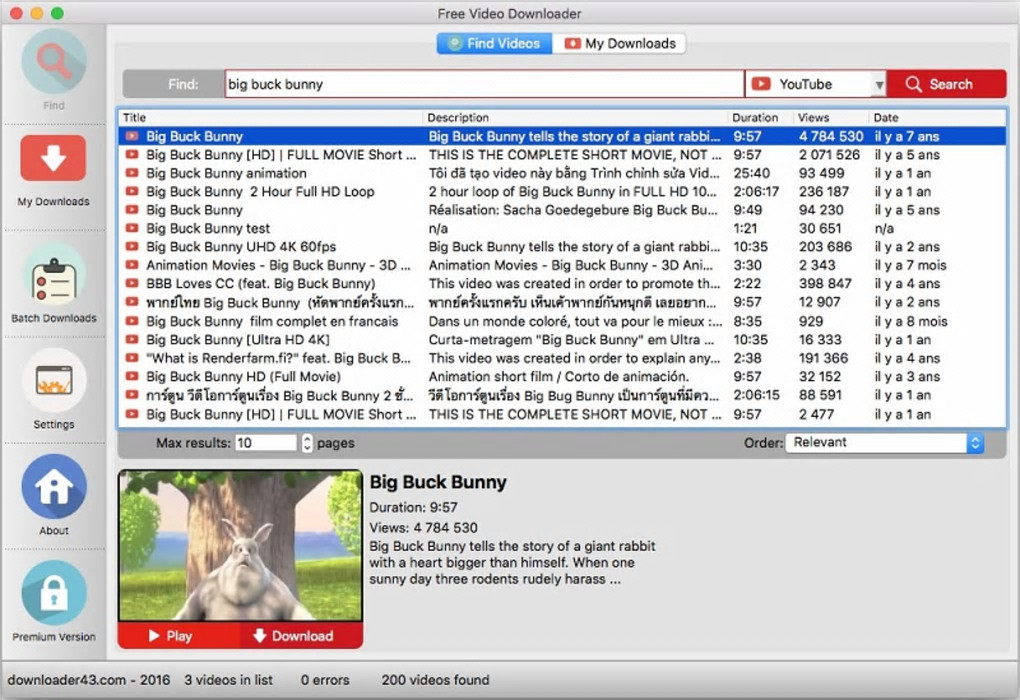This screenshot has width=1020, height=700.
Task: Click the 2:06:15 duration cell
Action: tap(756, 396)
